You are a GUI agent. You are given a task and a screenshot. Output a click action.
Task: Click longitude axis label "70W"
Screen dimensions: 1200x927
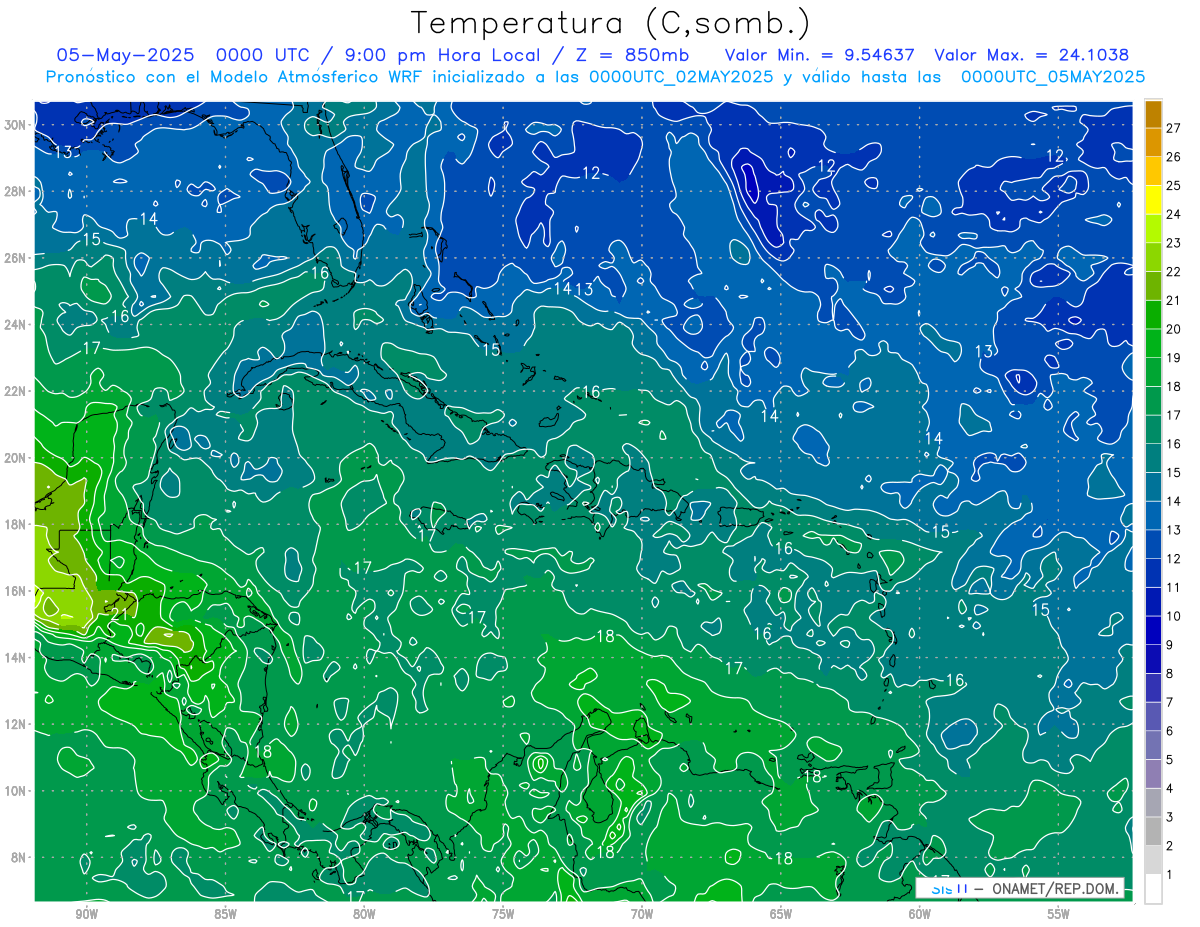pos(642,915)
